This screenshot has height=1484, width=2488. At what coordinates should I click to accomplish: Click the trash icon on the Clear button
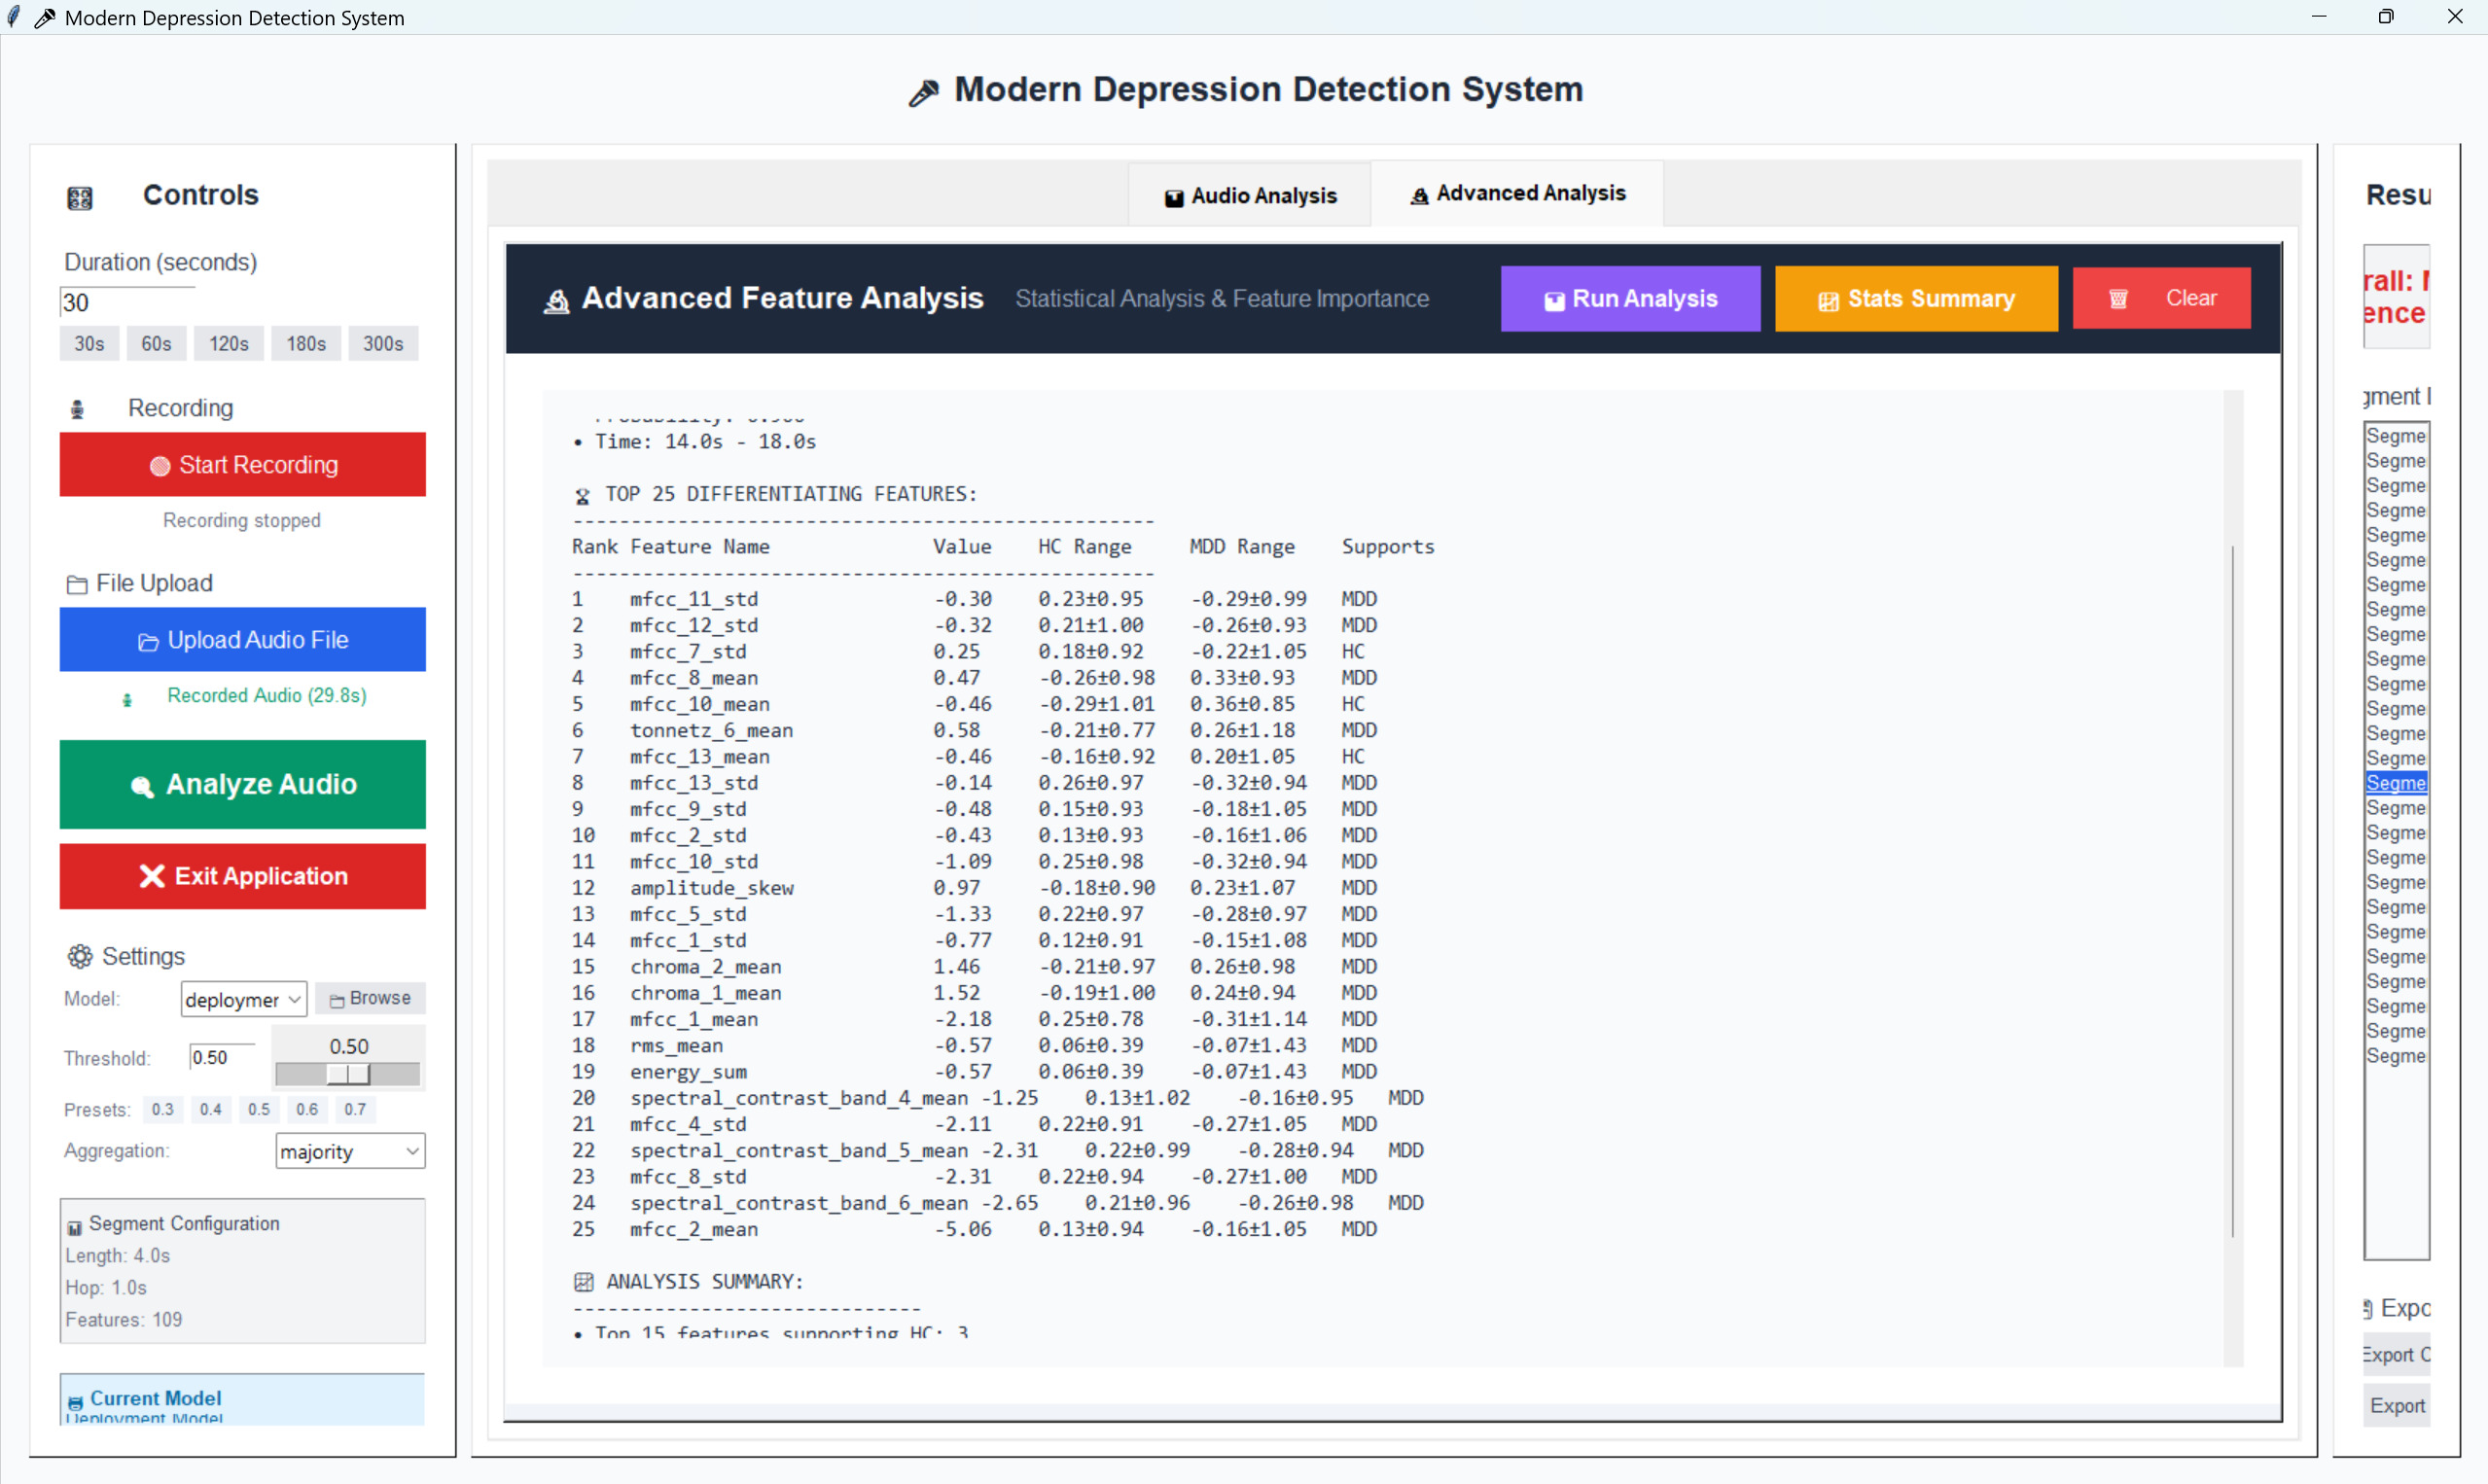(2118, 299)
